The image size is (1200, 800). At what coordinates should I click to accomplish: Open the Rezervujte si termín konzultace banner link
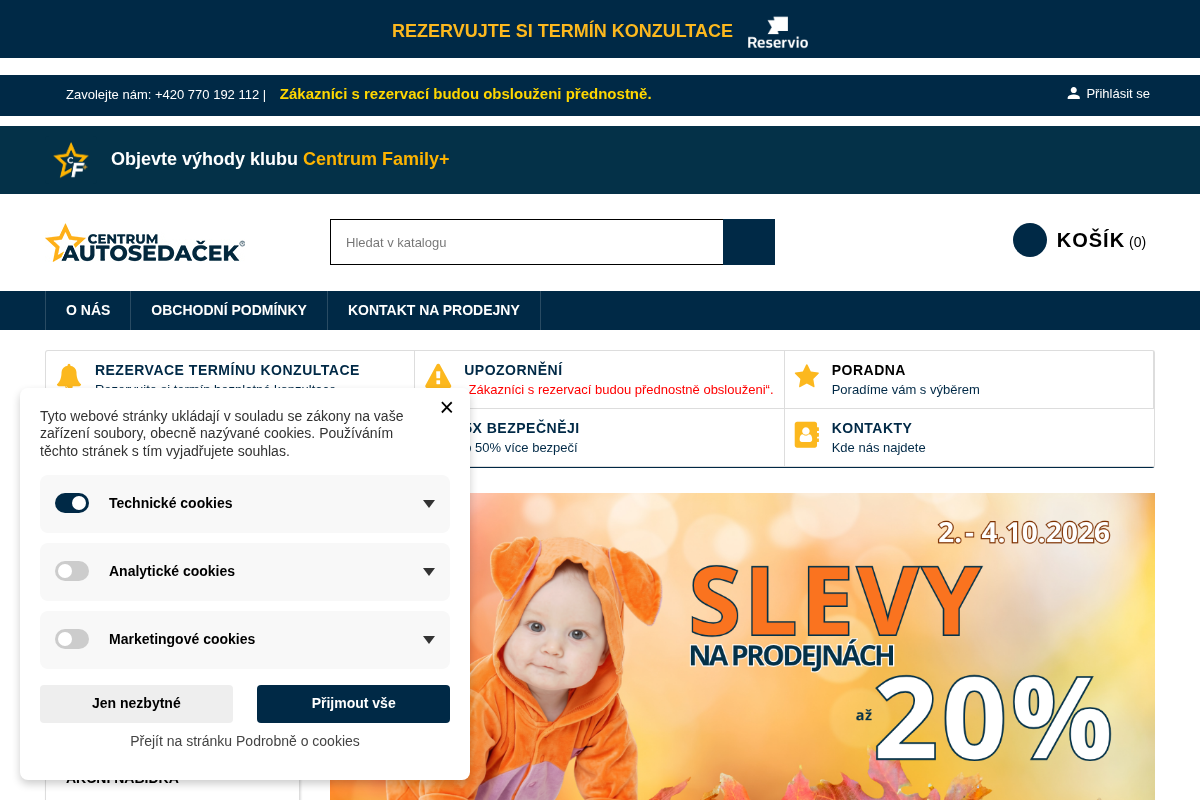click(562, 31)
